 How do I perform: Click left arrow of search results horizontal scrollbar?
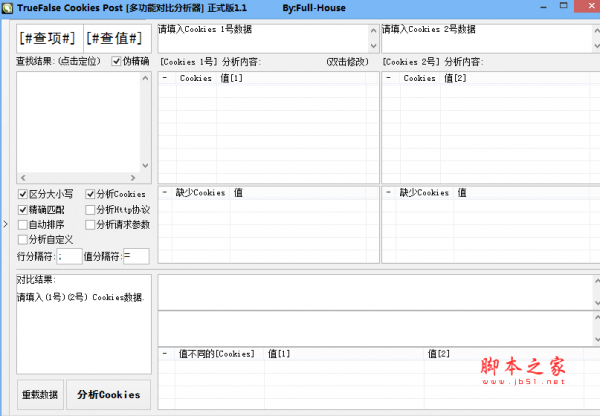click(x=23, y=178)
